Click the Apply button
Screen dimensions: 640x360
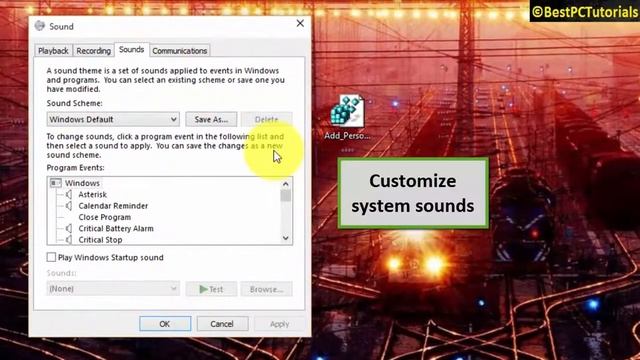tap(280, 324)
